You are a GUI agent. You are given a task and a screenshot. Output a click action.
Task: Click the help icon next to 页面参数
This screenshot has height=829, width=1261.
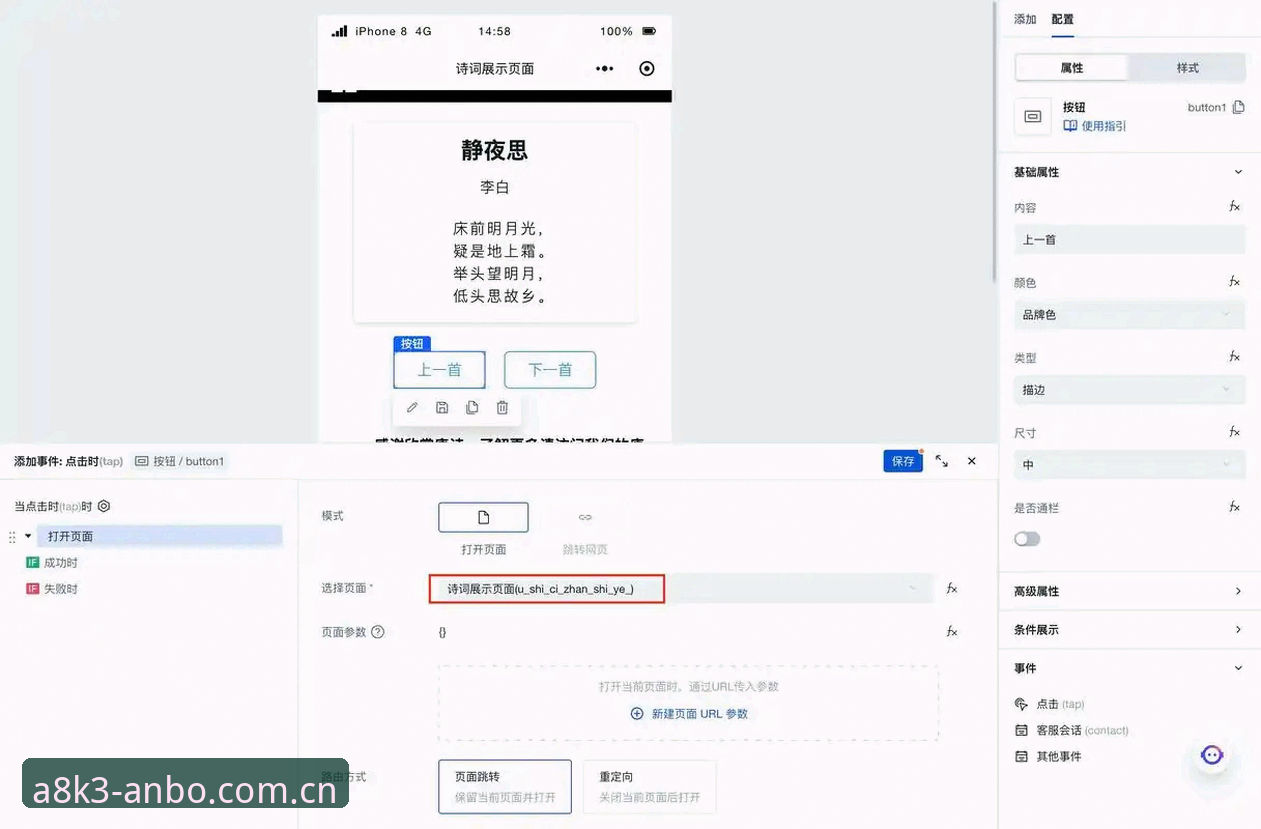[378, 632]
